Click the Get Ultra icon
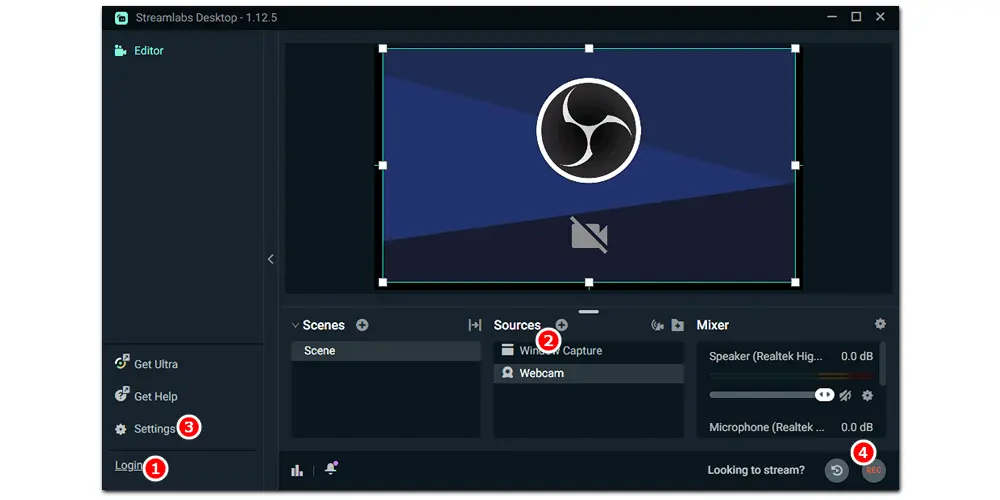1000x500 pixels. tap(122, 363)
